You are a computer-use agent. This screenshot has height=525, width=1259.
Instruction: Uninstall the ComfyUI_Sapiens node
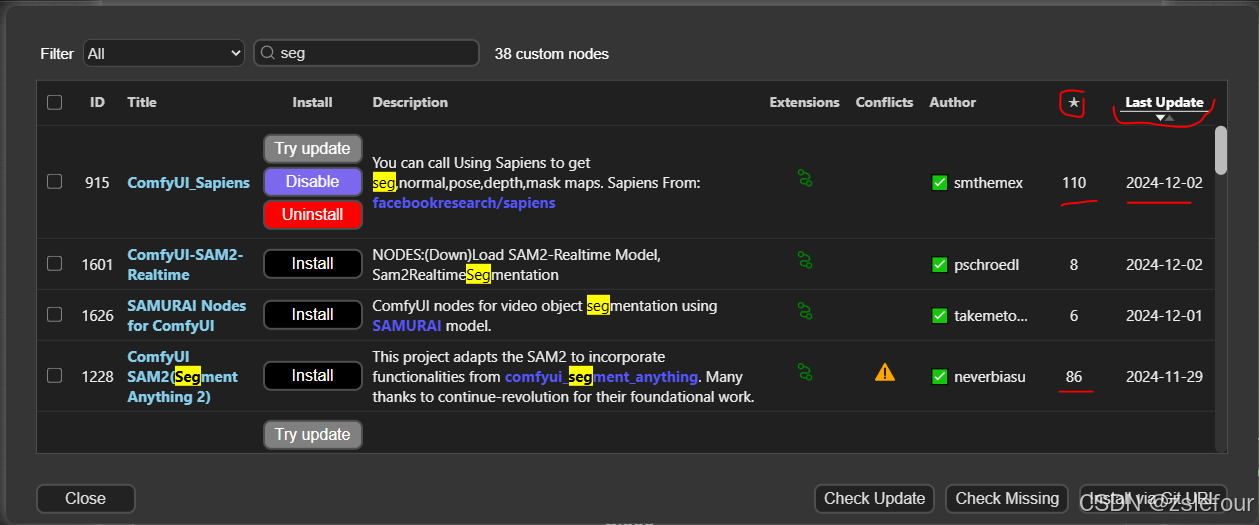click(x=313, y=214)
